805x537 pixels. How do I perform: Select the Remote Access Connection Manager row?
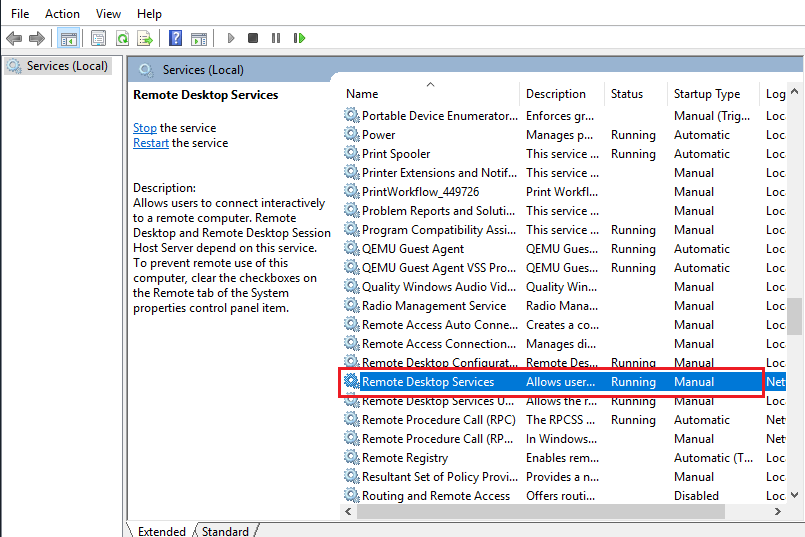(563, 343)
